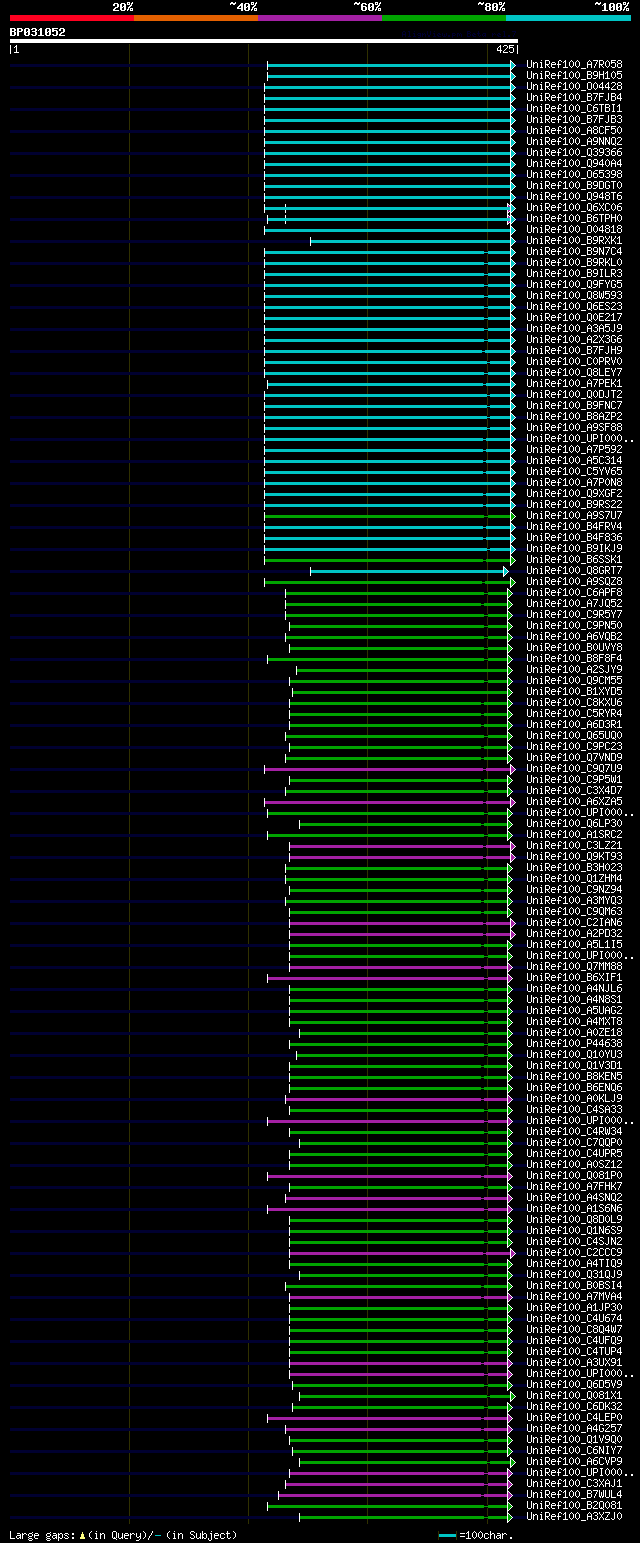640x1543 pixels.
Task: Click the UniRef100_A7PEK1 label
Action: tap(574, 383)
